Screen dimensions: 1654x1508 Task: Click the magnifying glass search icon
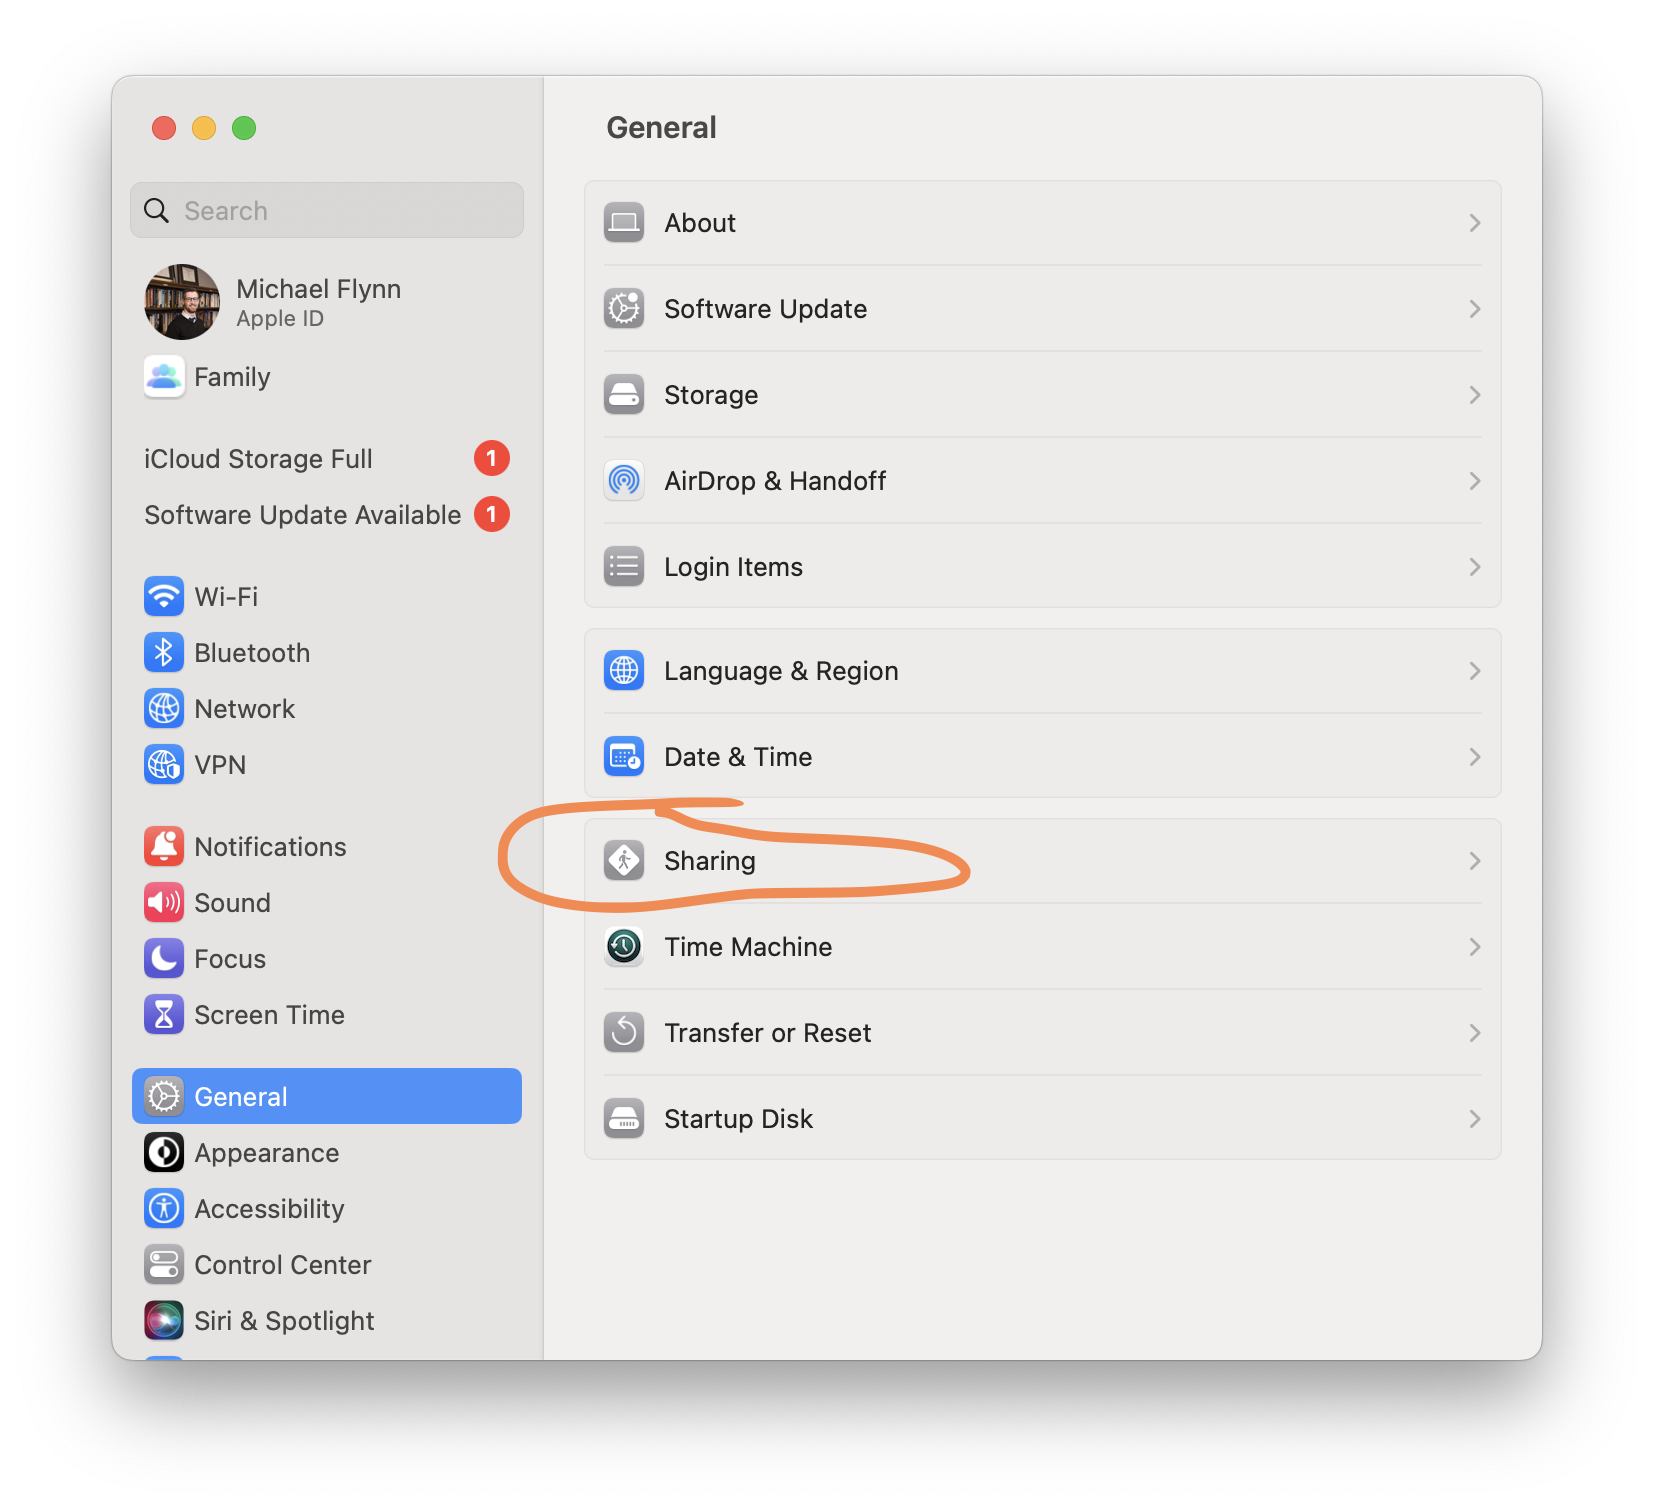coord(156,210)
